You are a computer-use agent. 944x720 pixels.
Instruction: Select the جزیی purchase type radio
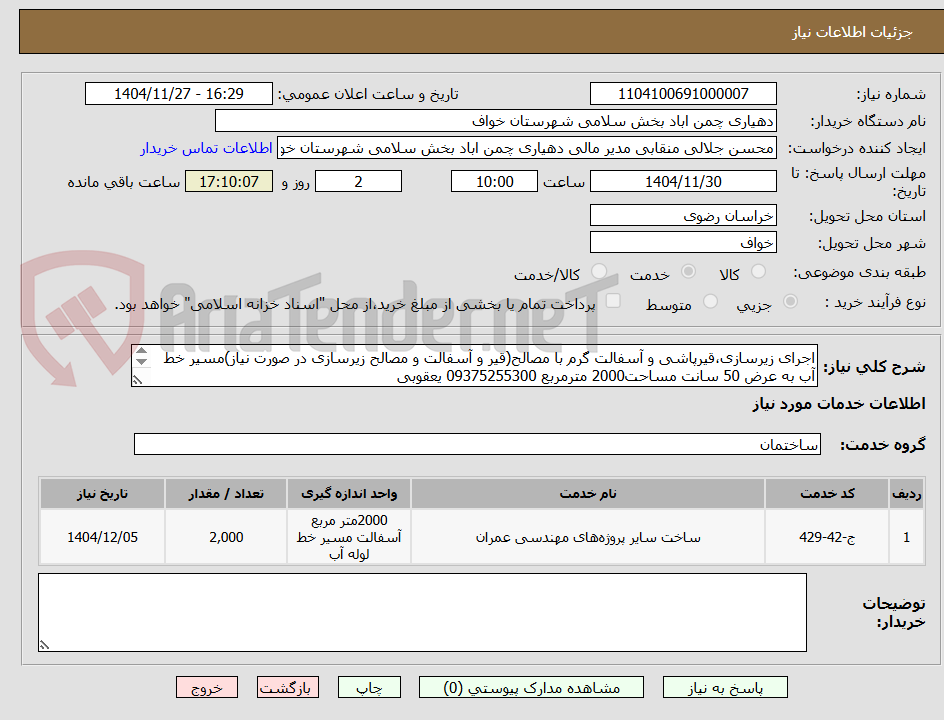click(x=790, y=301)
